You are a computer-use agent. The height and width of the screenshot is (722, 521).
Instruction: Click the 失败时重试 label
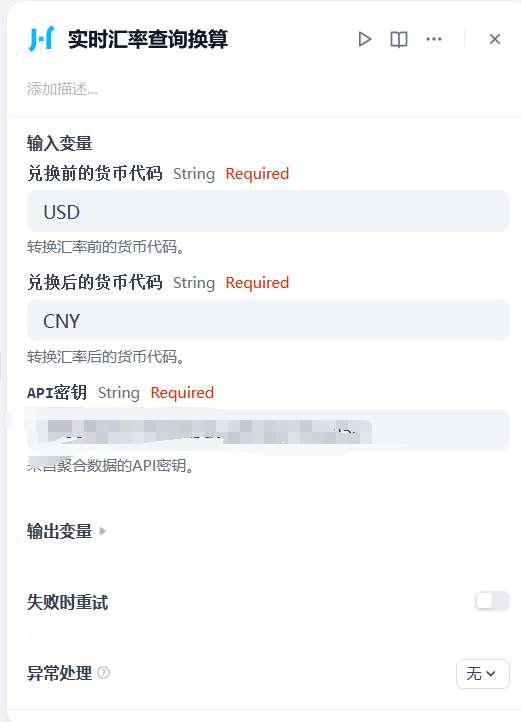click(x=67, y=602)
